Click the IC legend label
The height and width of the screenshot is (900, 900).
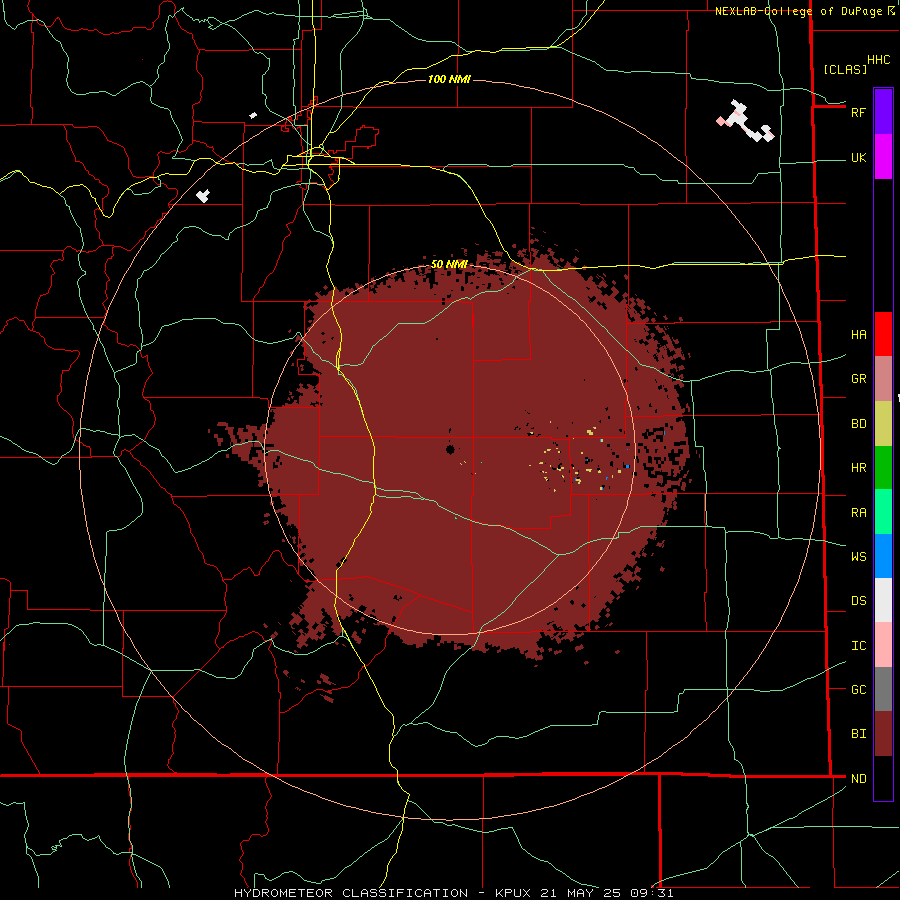click(x=858, y=646)
